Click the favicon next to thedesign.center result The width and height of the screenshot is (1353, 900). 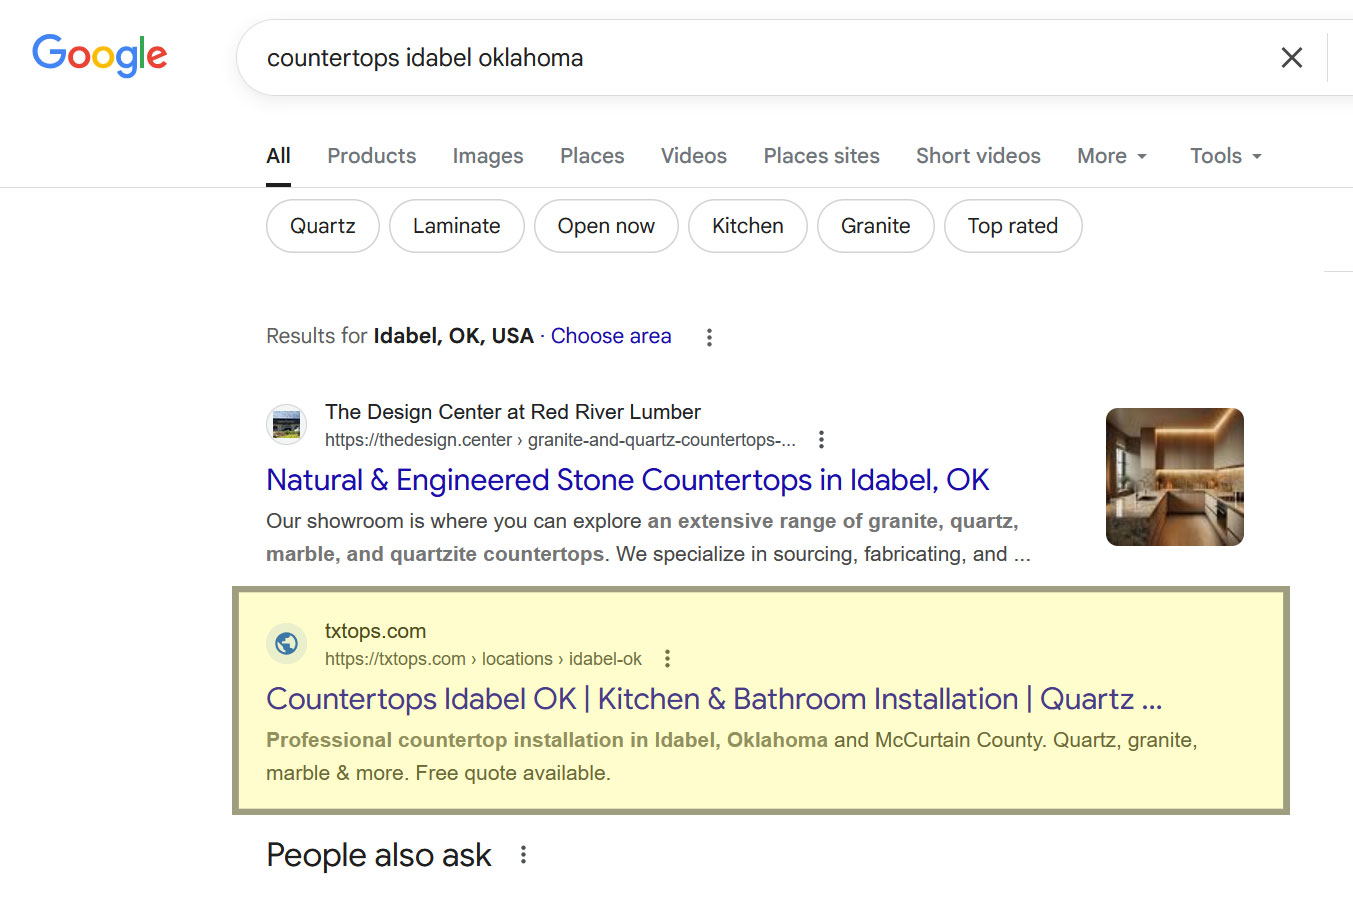point(287,425)
